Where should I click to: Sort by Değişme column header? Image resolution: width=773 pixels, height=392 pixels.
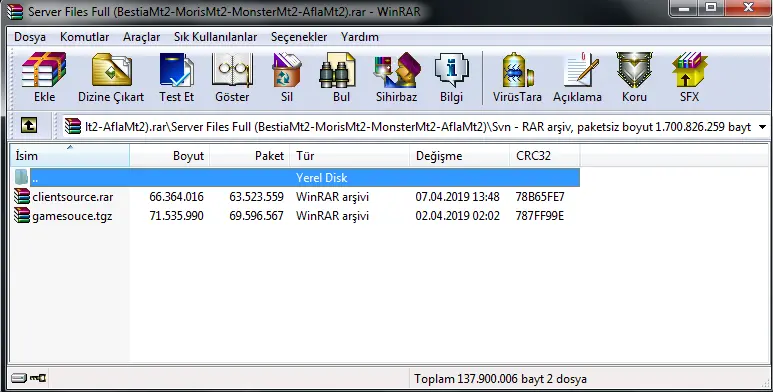click(459, 156)
